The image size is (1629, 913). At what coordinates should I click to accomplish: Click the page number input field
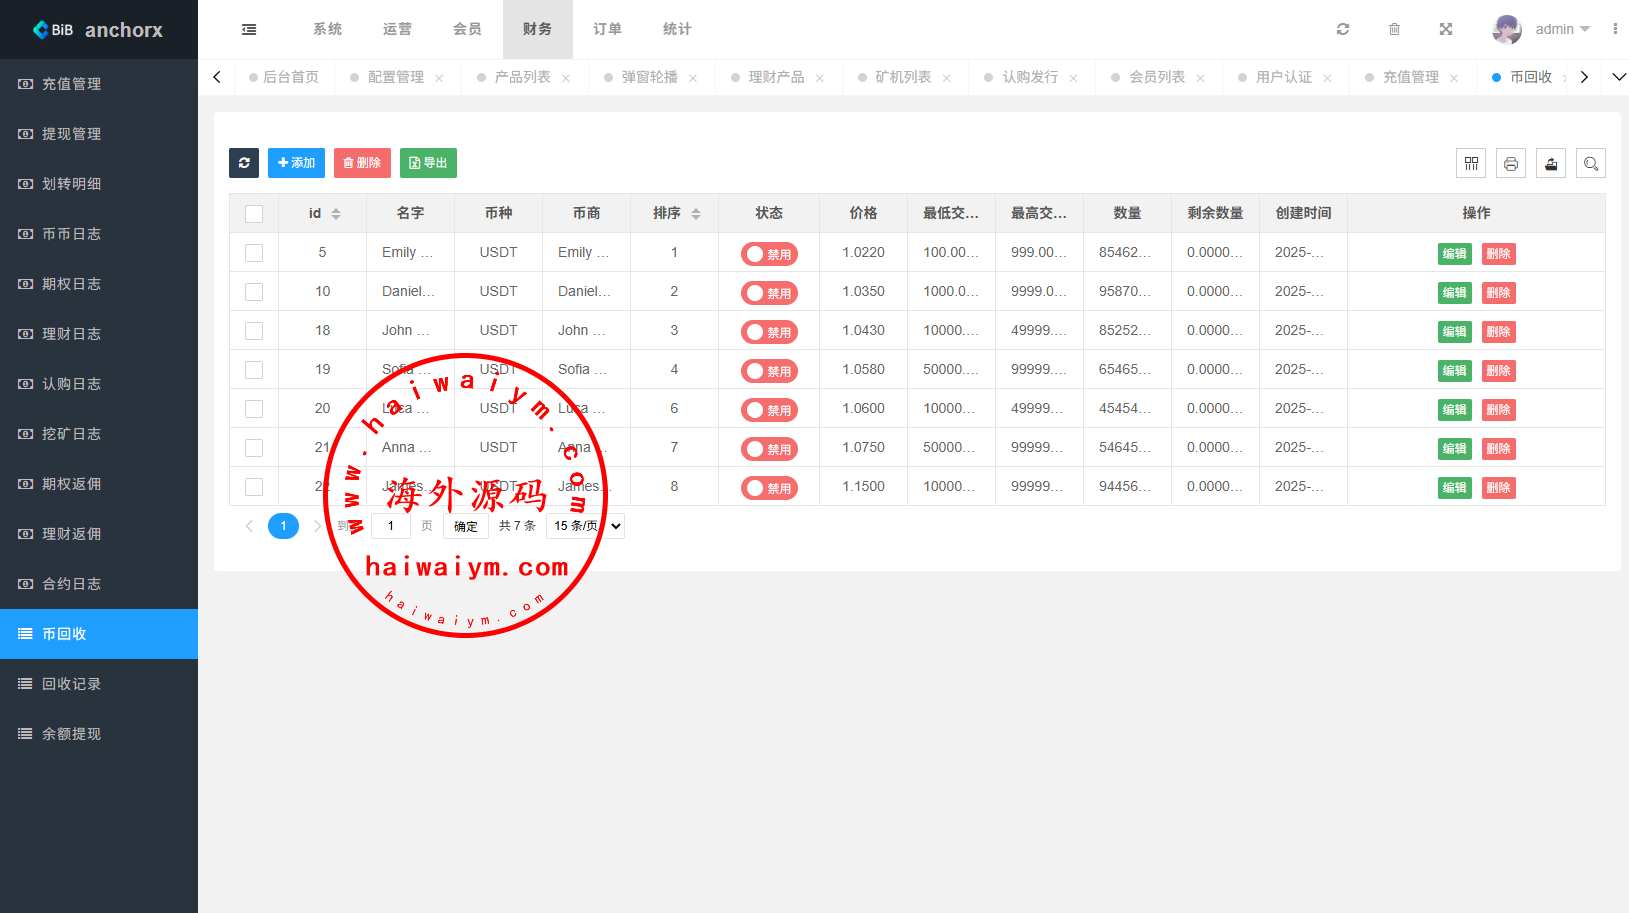coord(391,526)
